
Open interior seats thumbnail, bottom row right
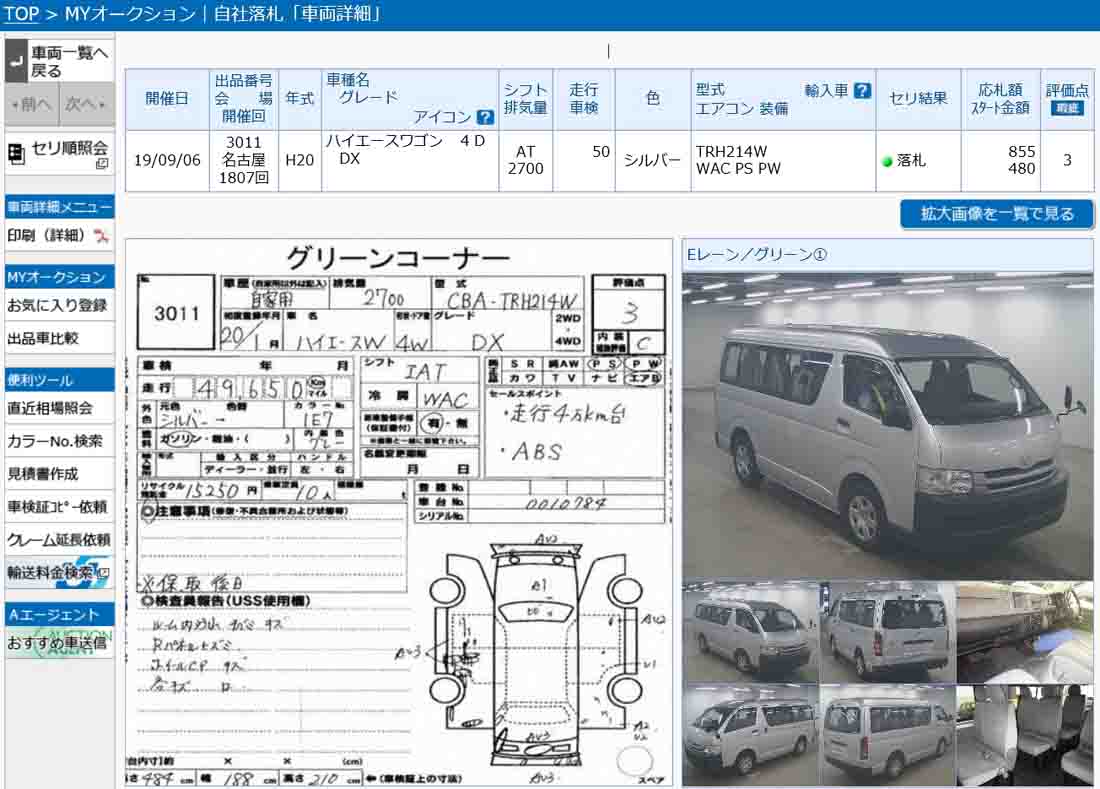[1025, 735]
